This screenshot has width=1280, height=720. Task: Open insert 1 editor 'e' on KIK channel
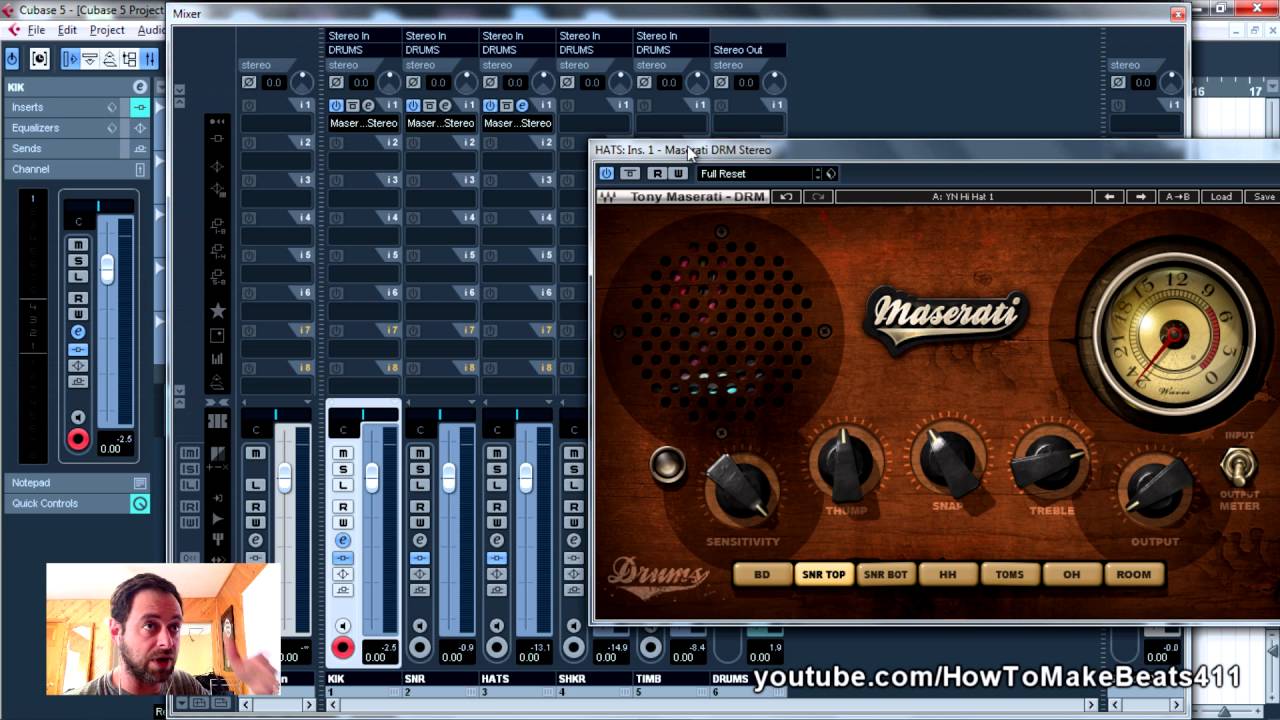point(368,105)
